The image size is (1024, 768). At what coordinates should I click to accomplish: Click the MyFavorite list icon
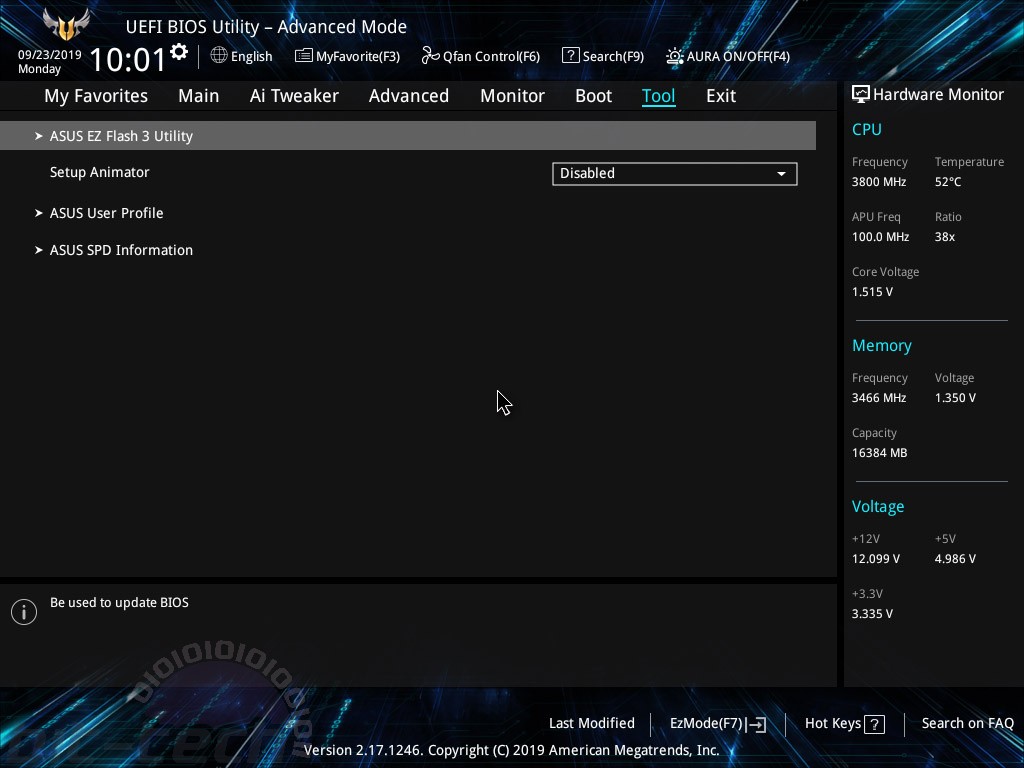tap(304, 56)
